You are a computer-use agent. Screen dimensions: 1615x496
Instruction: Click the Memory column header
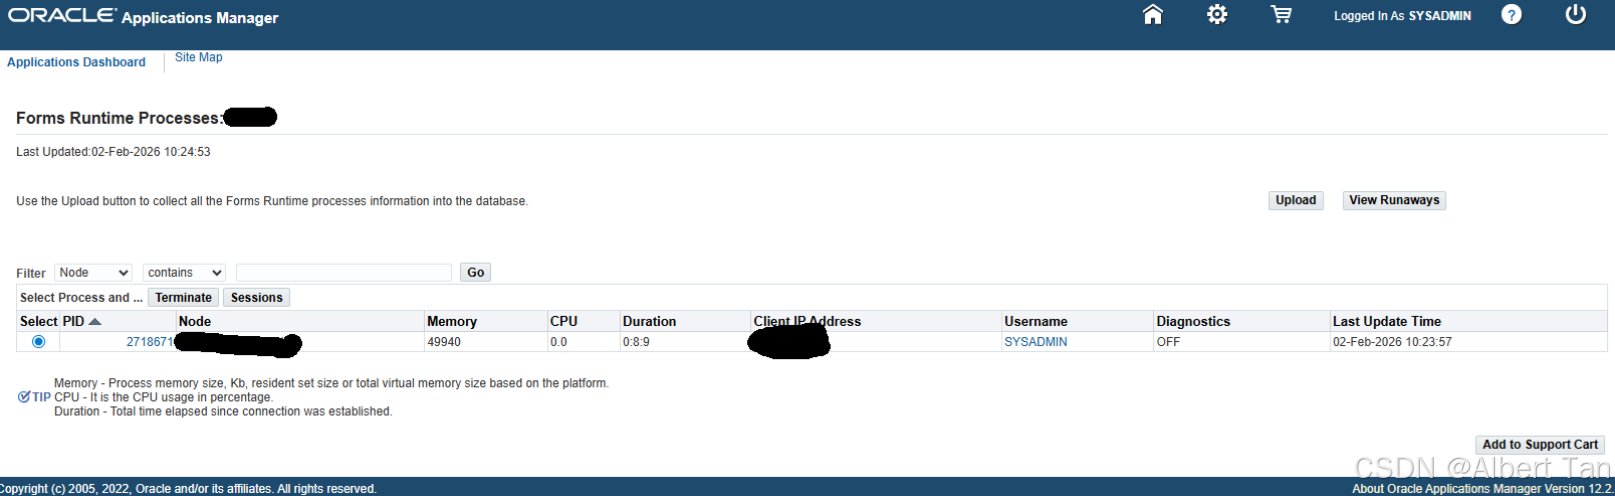[452, 321]
